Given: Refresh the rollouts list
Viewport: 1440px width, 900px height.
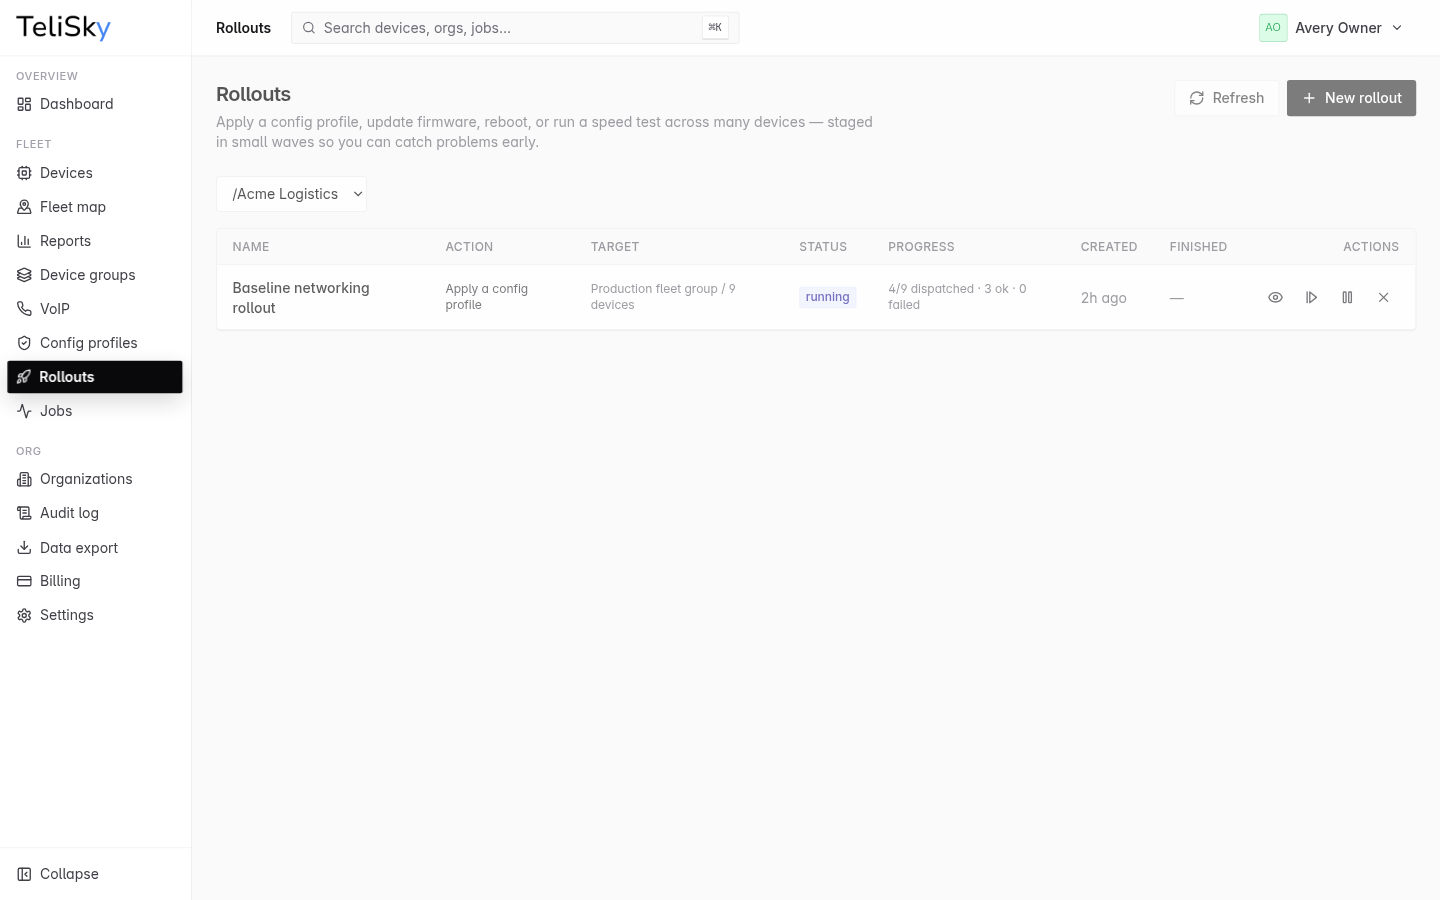Looking at the screenshot, I should click(x=1226, y=98).
